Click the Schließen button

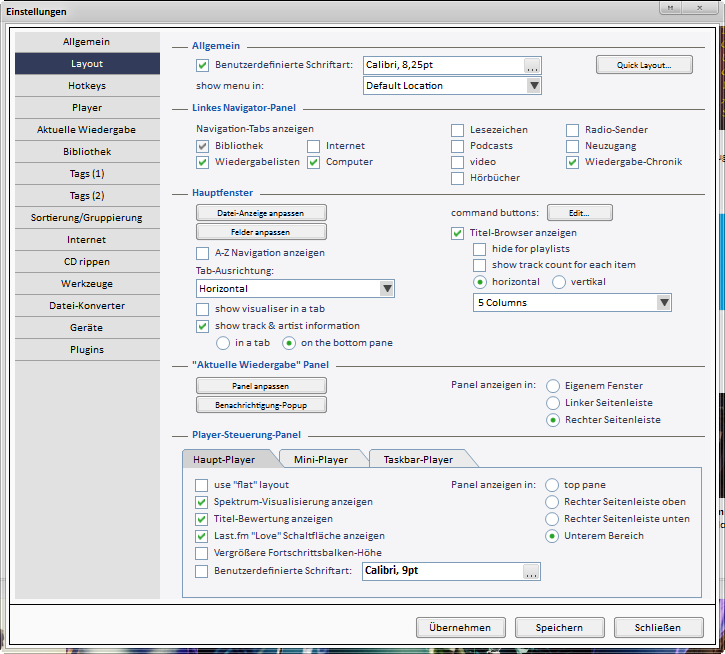[x=658, y=628]
